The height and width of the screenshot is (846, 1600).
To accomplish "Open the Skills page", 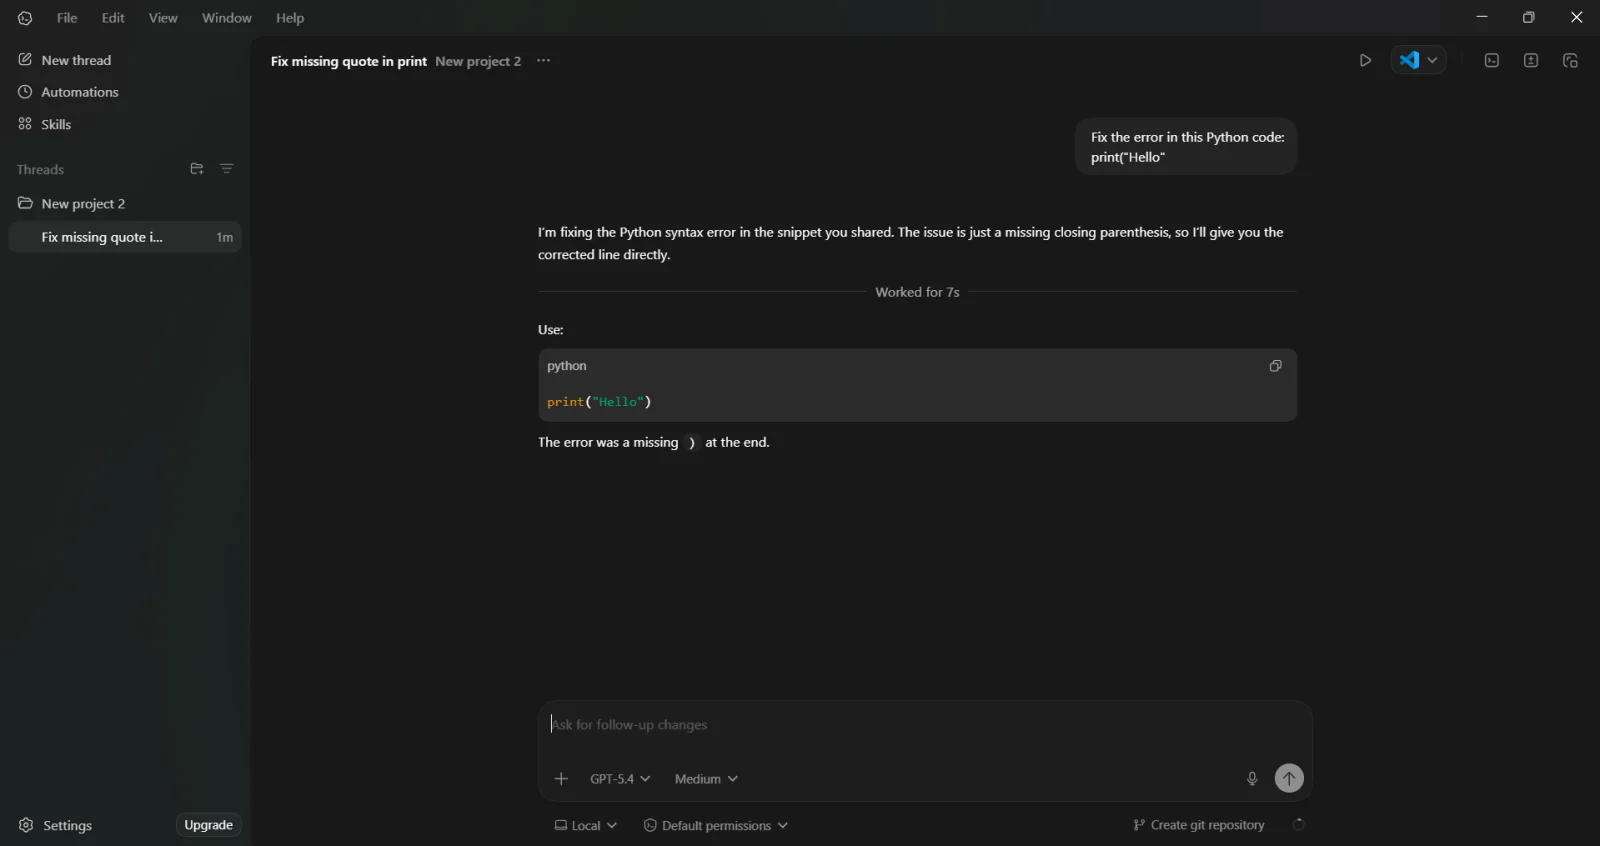I will [x=45, y=124].
